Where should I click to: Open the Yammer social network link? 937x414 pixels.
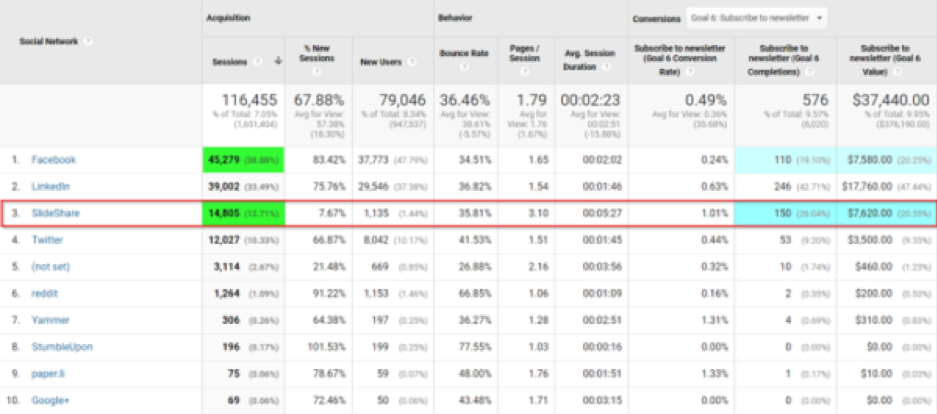51,320
